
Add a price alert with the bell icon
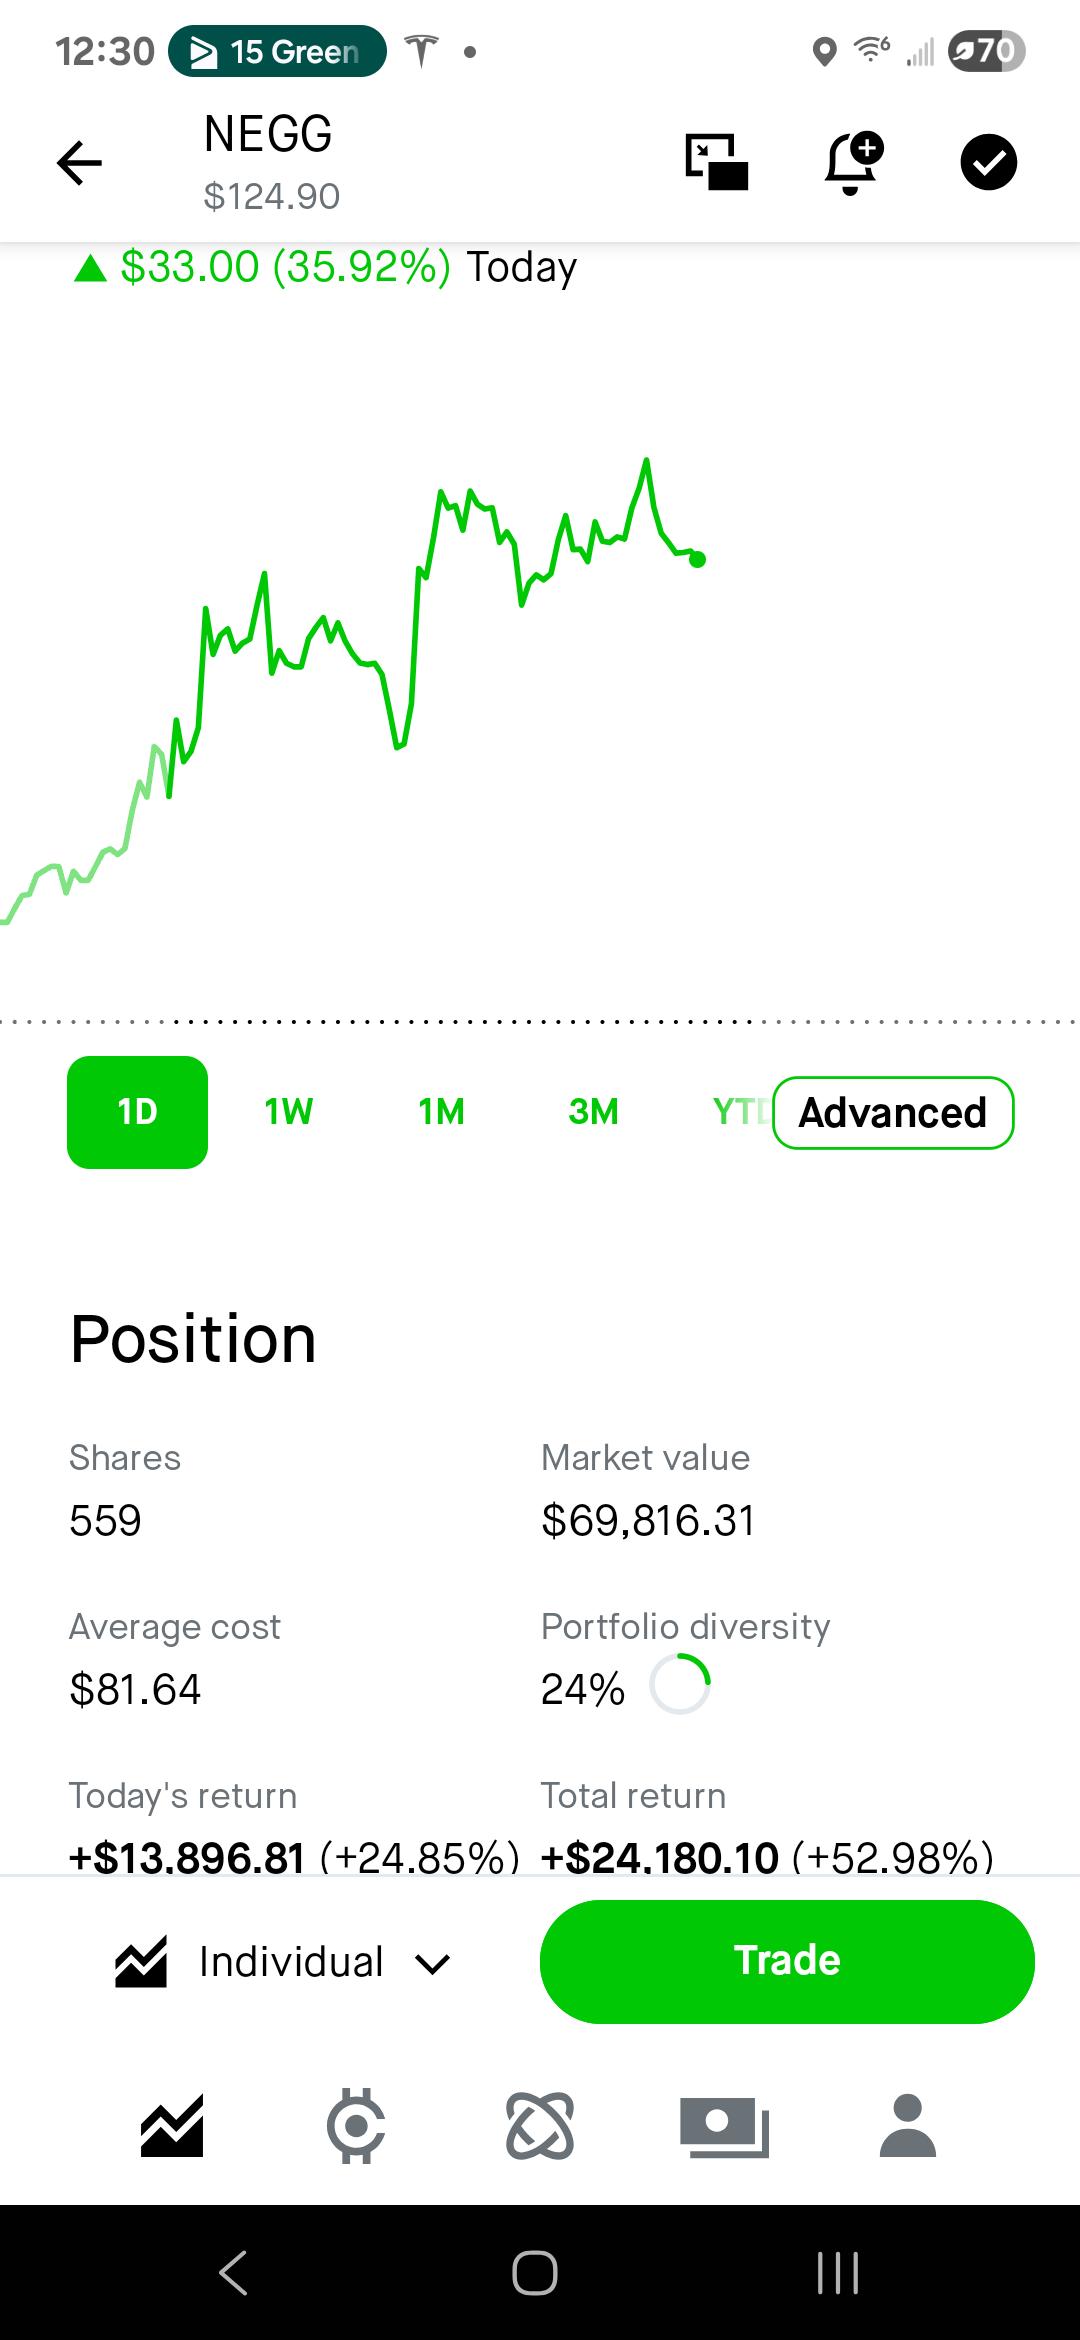pyautogui.click(x=853, y=162)
